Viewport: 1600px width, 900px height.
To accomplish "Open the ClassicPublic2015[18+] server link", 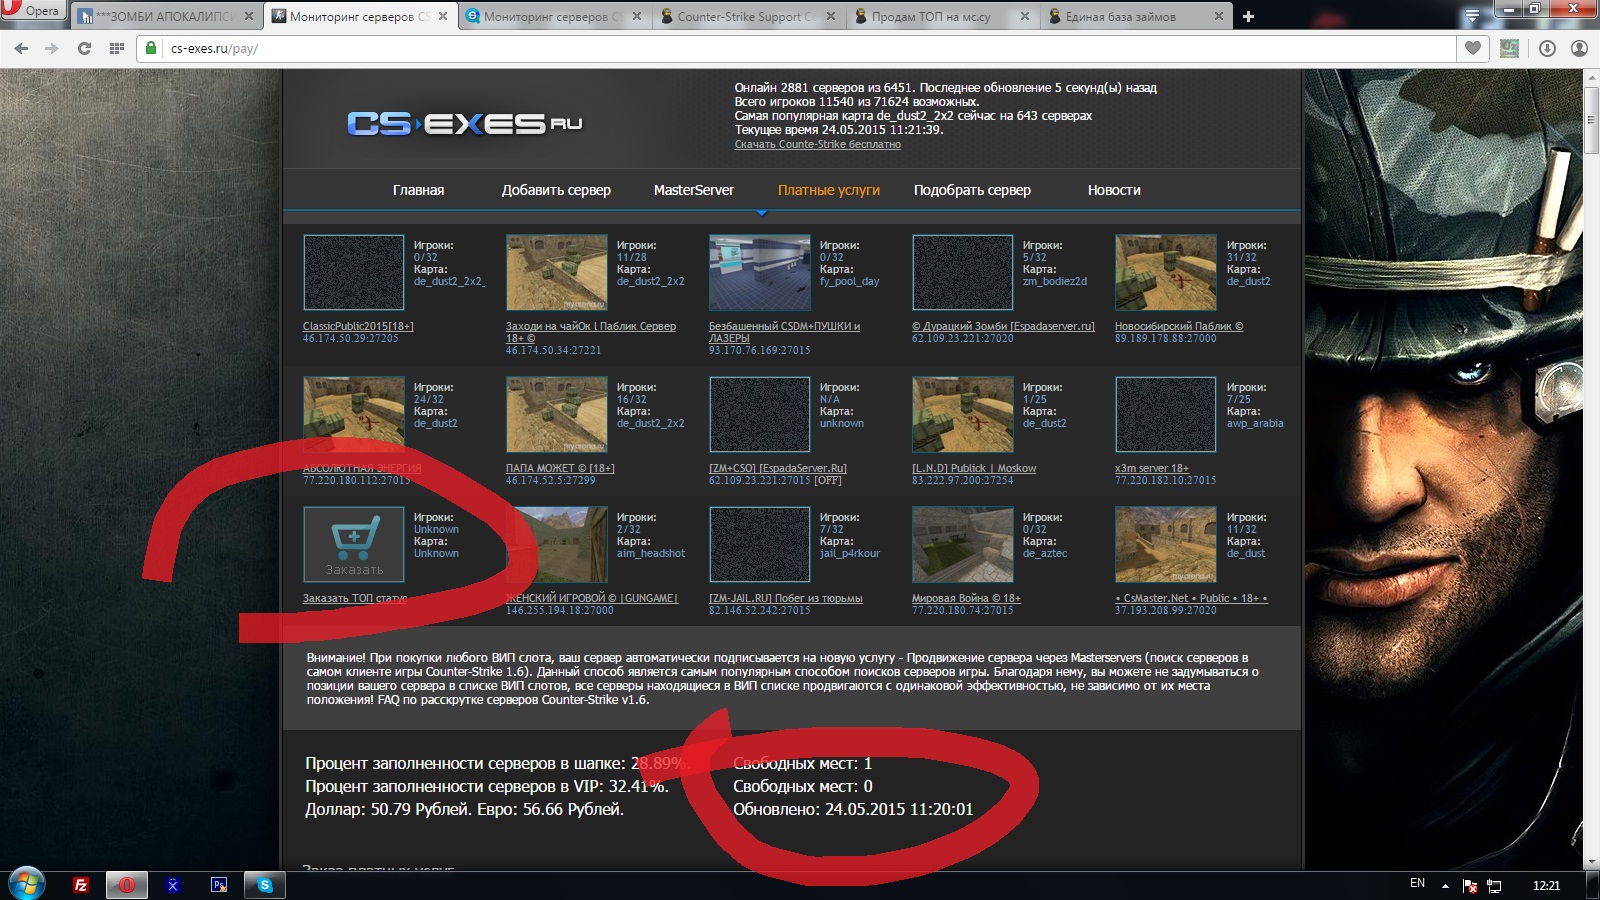I will (358, 326).
